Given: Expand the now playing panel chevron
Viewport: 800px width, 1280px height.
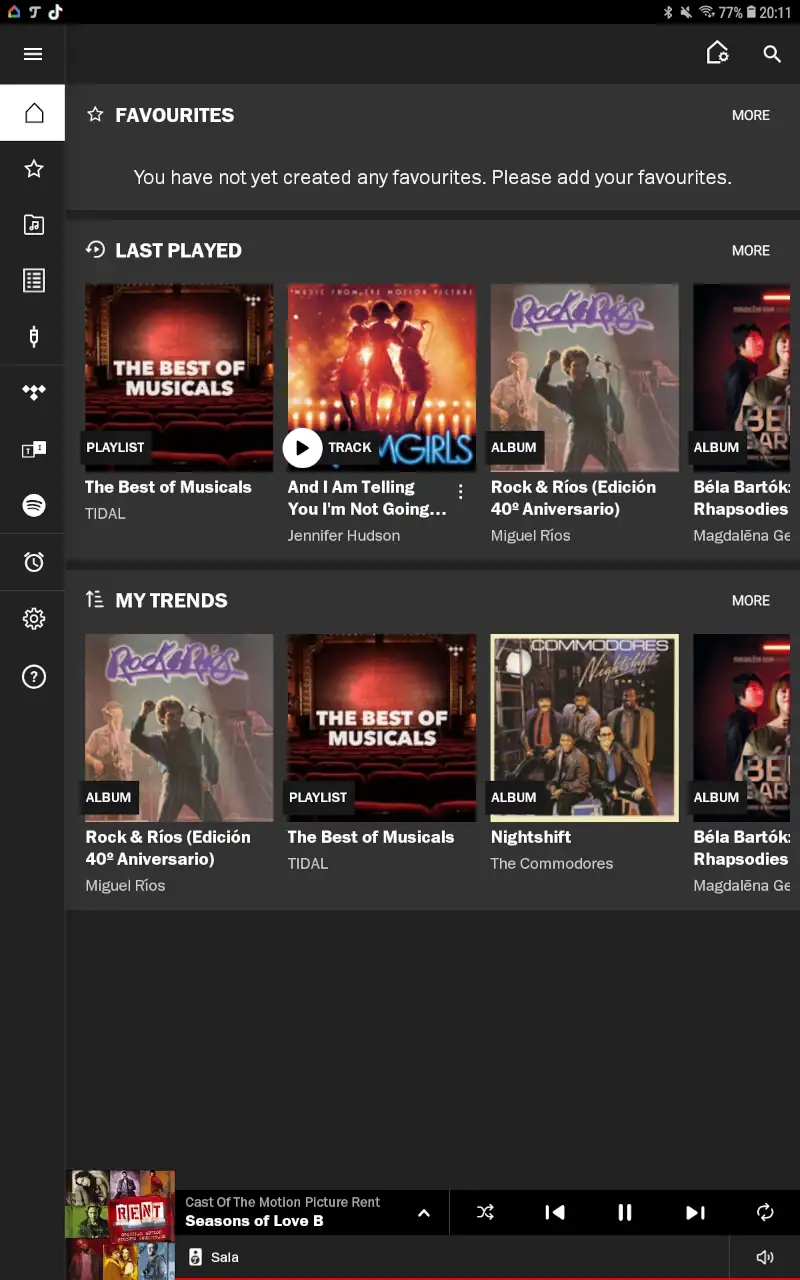Looking at the screenshot, I should [424, 1213].
